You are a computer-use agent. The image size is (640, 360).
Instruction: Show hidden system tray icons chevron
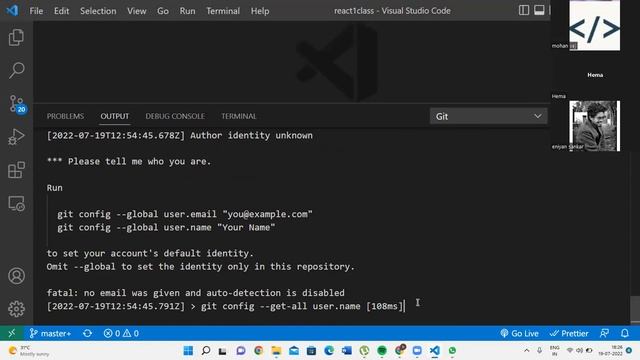click(527, 351)
